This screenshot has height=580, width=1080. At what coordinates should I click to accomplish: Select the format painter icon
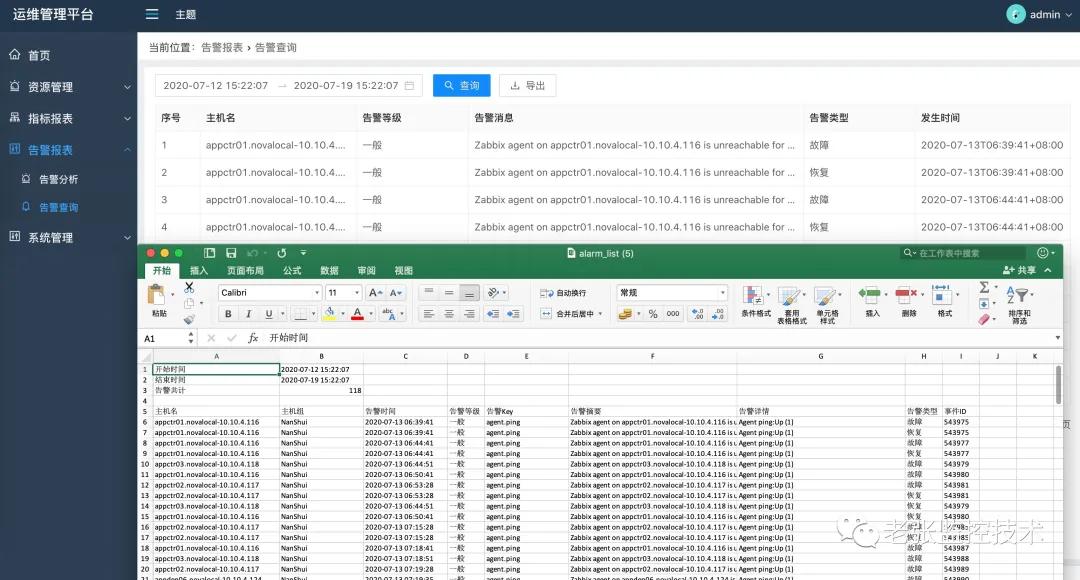(x=190, y=320)
